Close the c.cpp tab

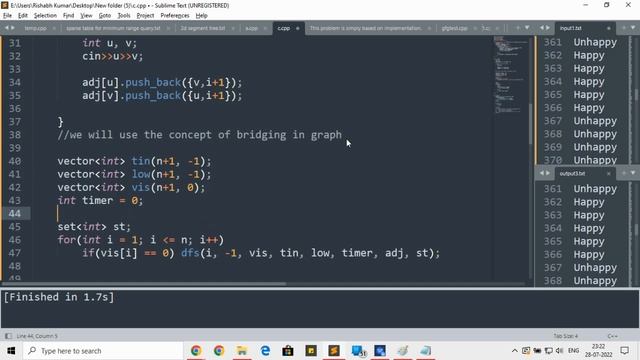point(298,28)
